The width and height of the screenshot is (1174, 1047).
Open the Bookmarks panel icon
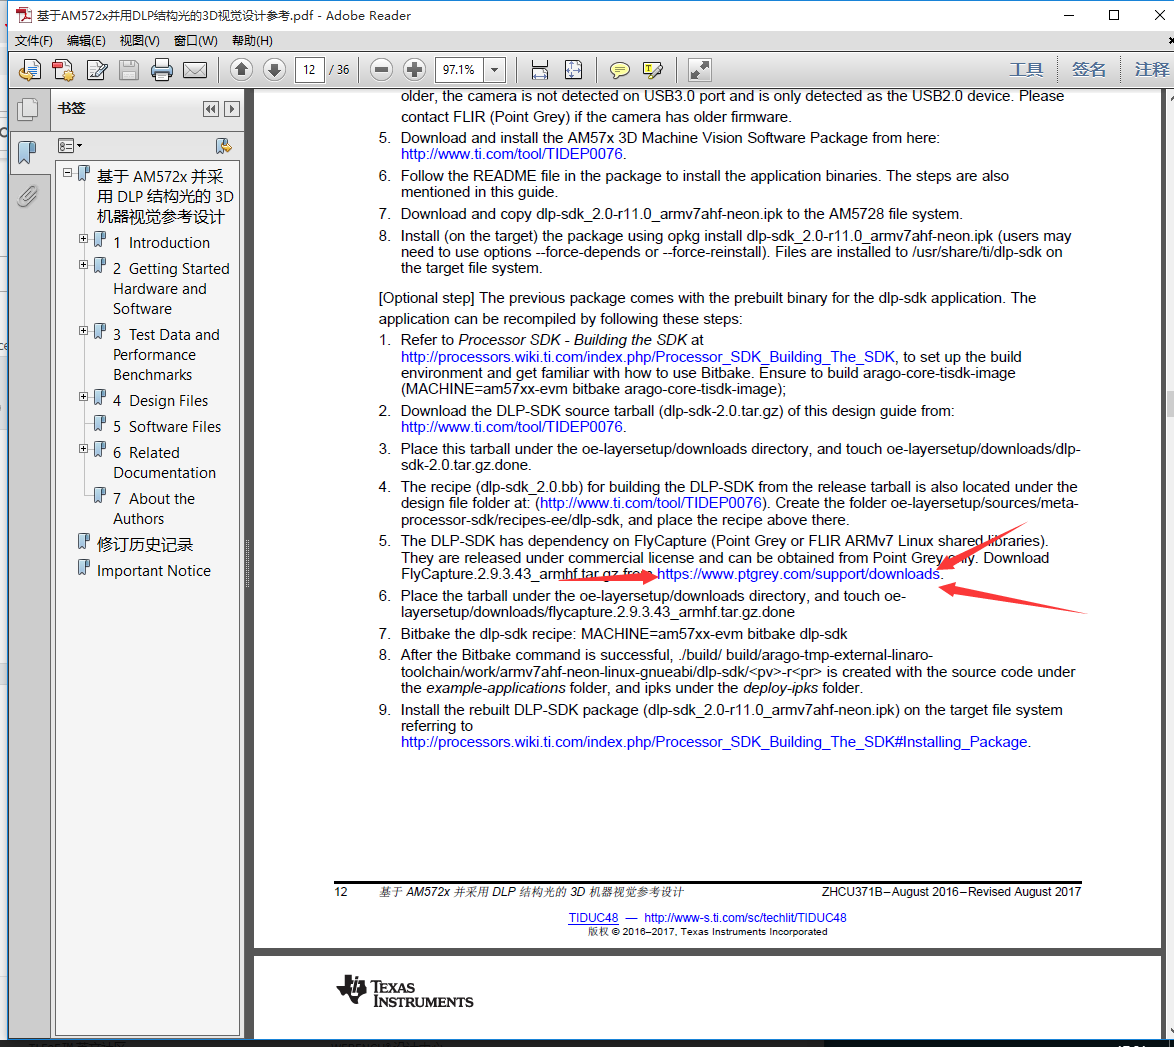(x=27, y=152)
